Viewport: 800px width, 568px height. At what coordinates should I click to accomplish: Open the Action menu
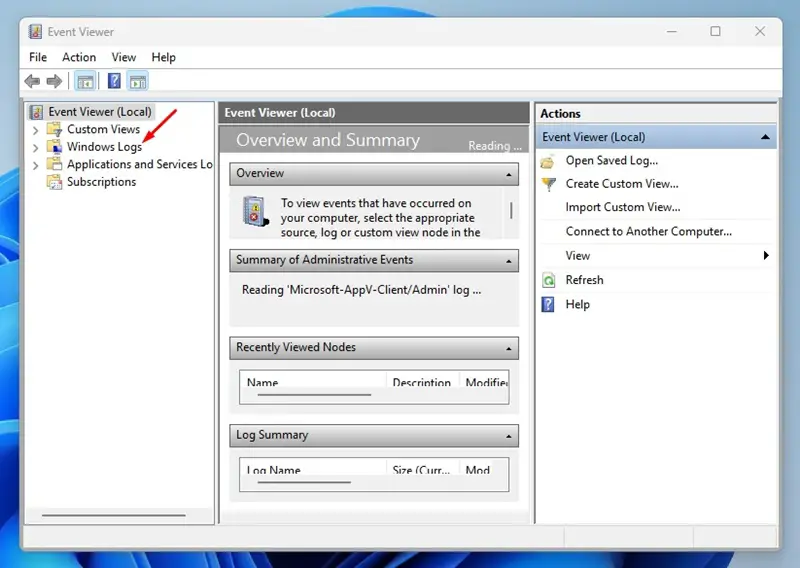[79, 57]
